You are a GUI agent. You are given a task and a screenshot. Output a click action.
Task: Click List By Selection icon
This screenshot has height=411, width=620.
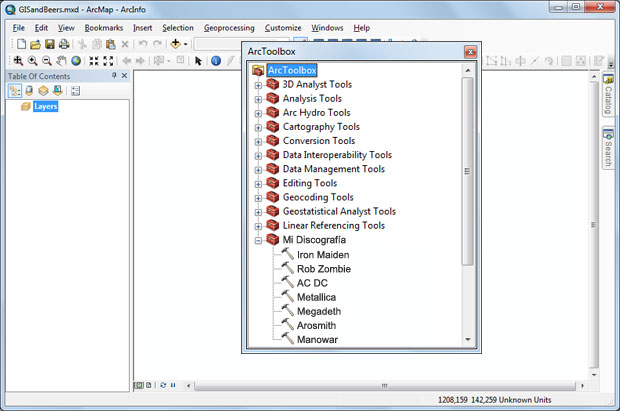coord(58,91)
